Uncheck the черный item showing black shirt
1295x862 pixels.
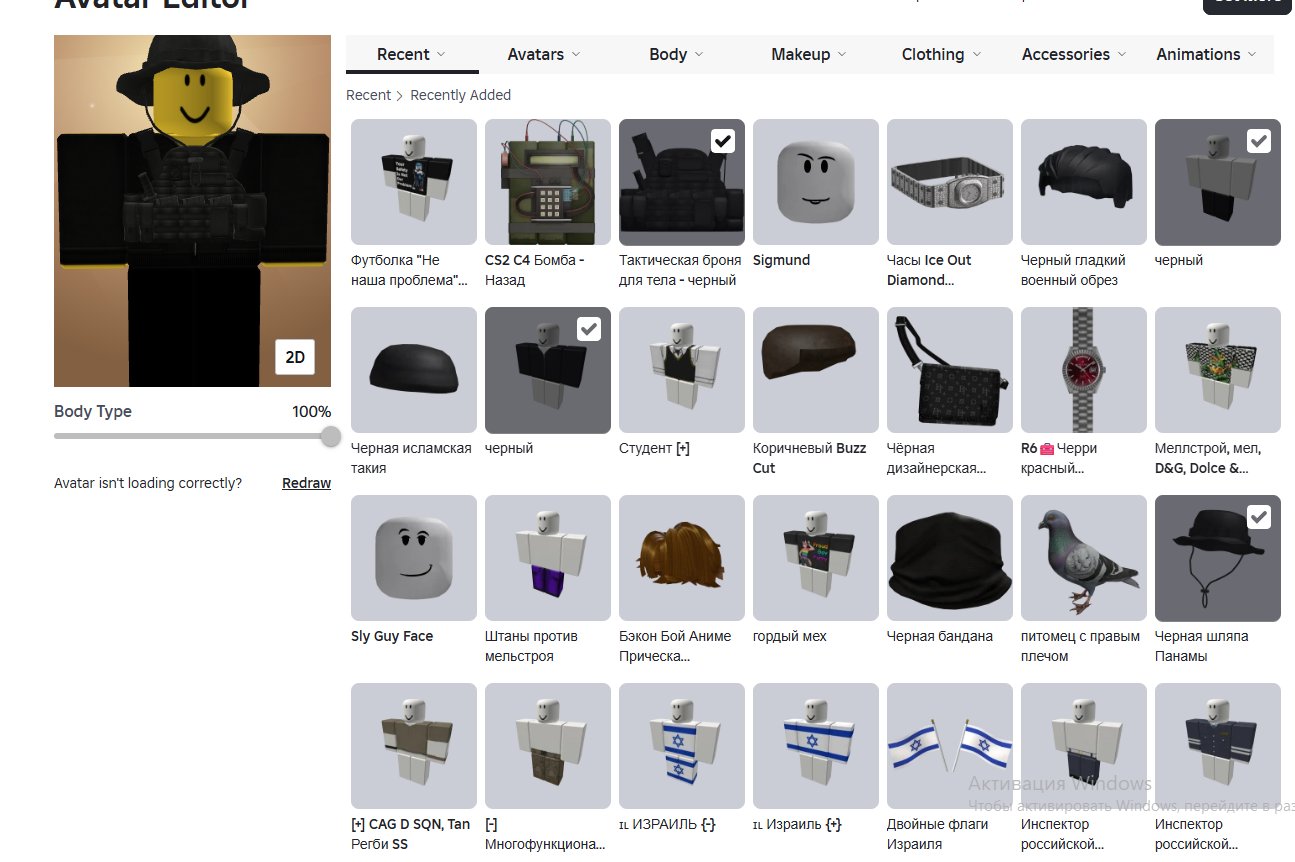coord(588,329)
